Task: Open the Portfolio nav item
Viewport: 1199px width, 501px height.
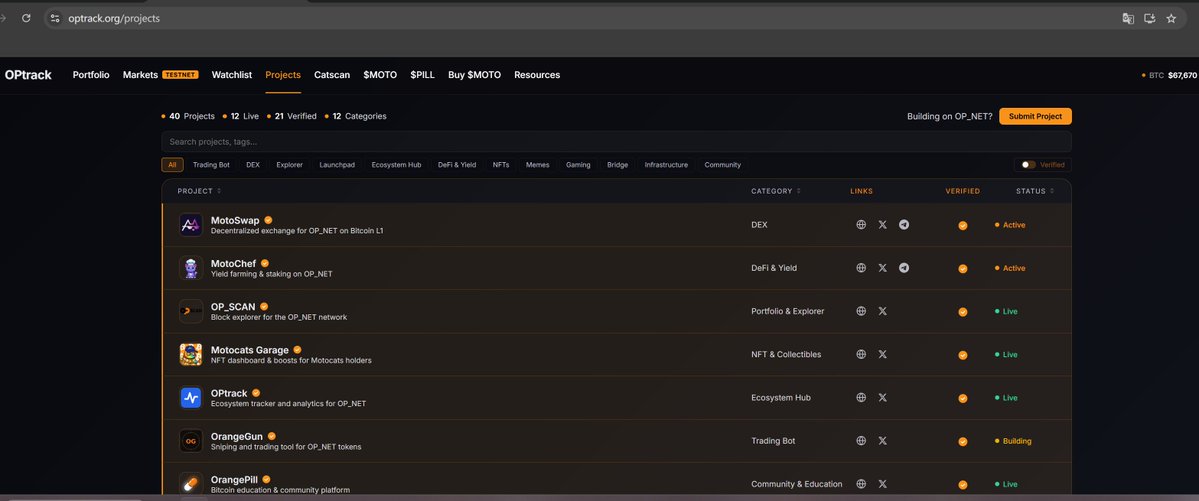Action: (91, 75)
